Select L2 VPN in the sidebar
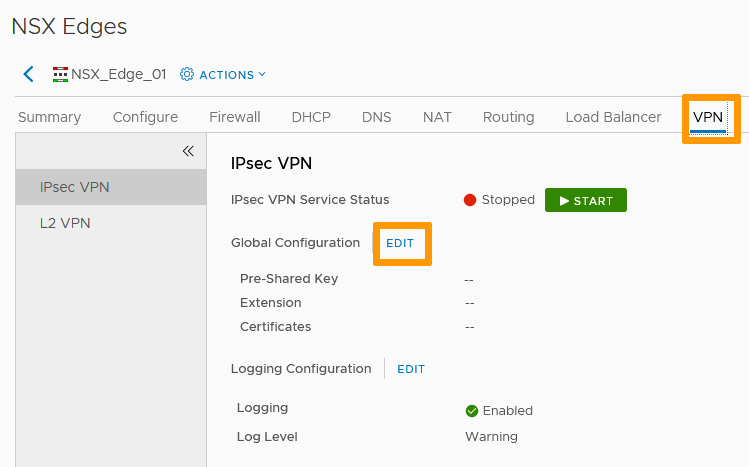This screenshot has width=749, height=467. tap(65, 223)
